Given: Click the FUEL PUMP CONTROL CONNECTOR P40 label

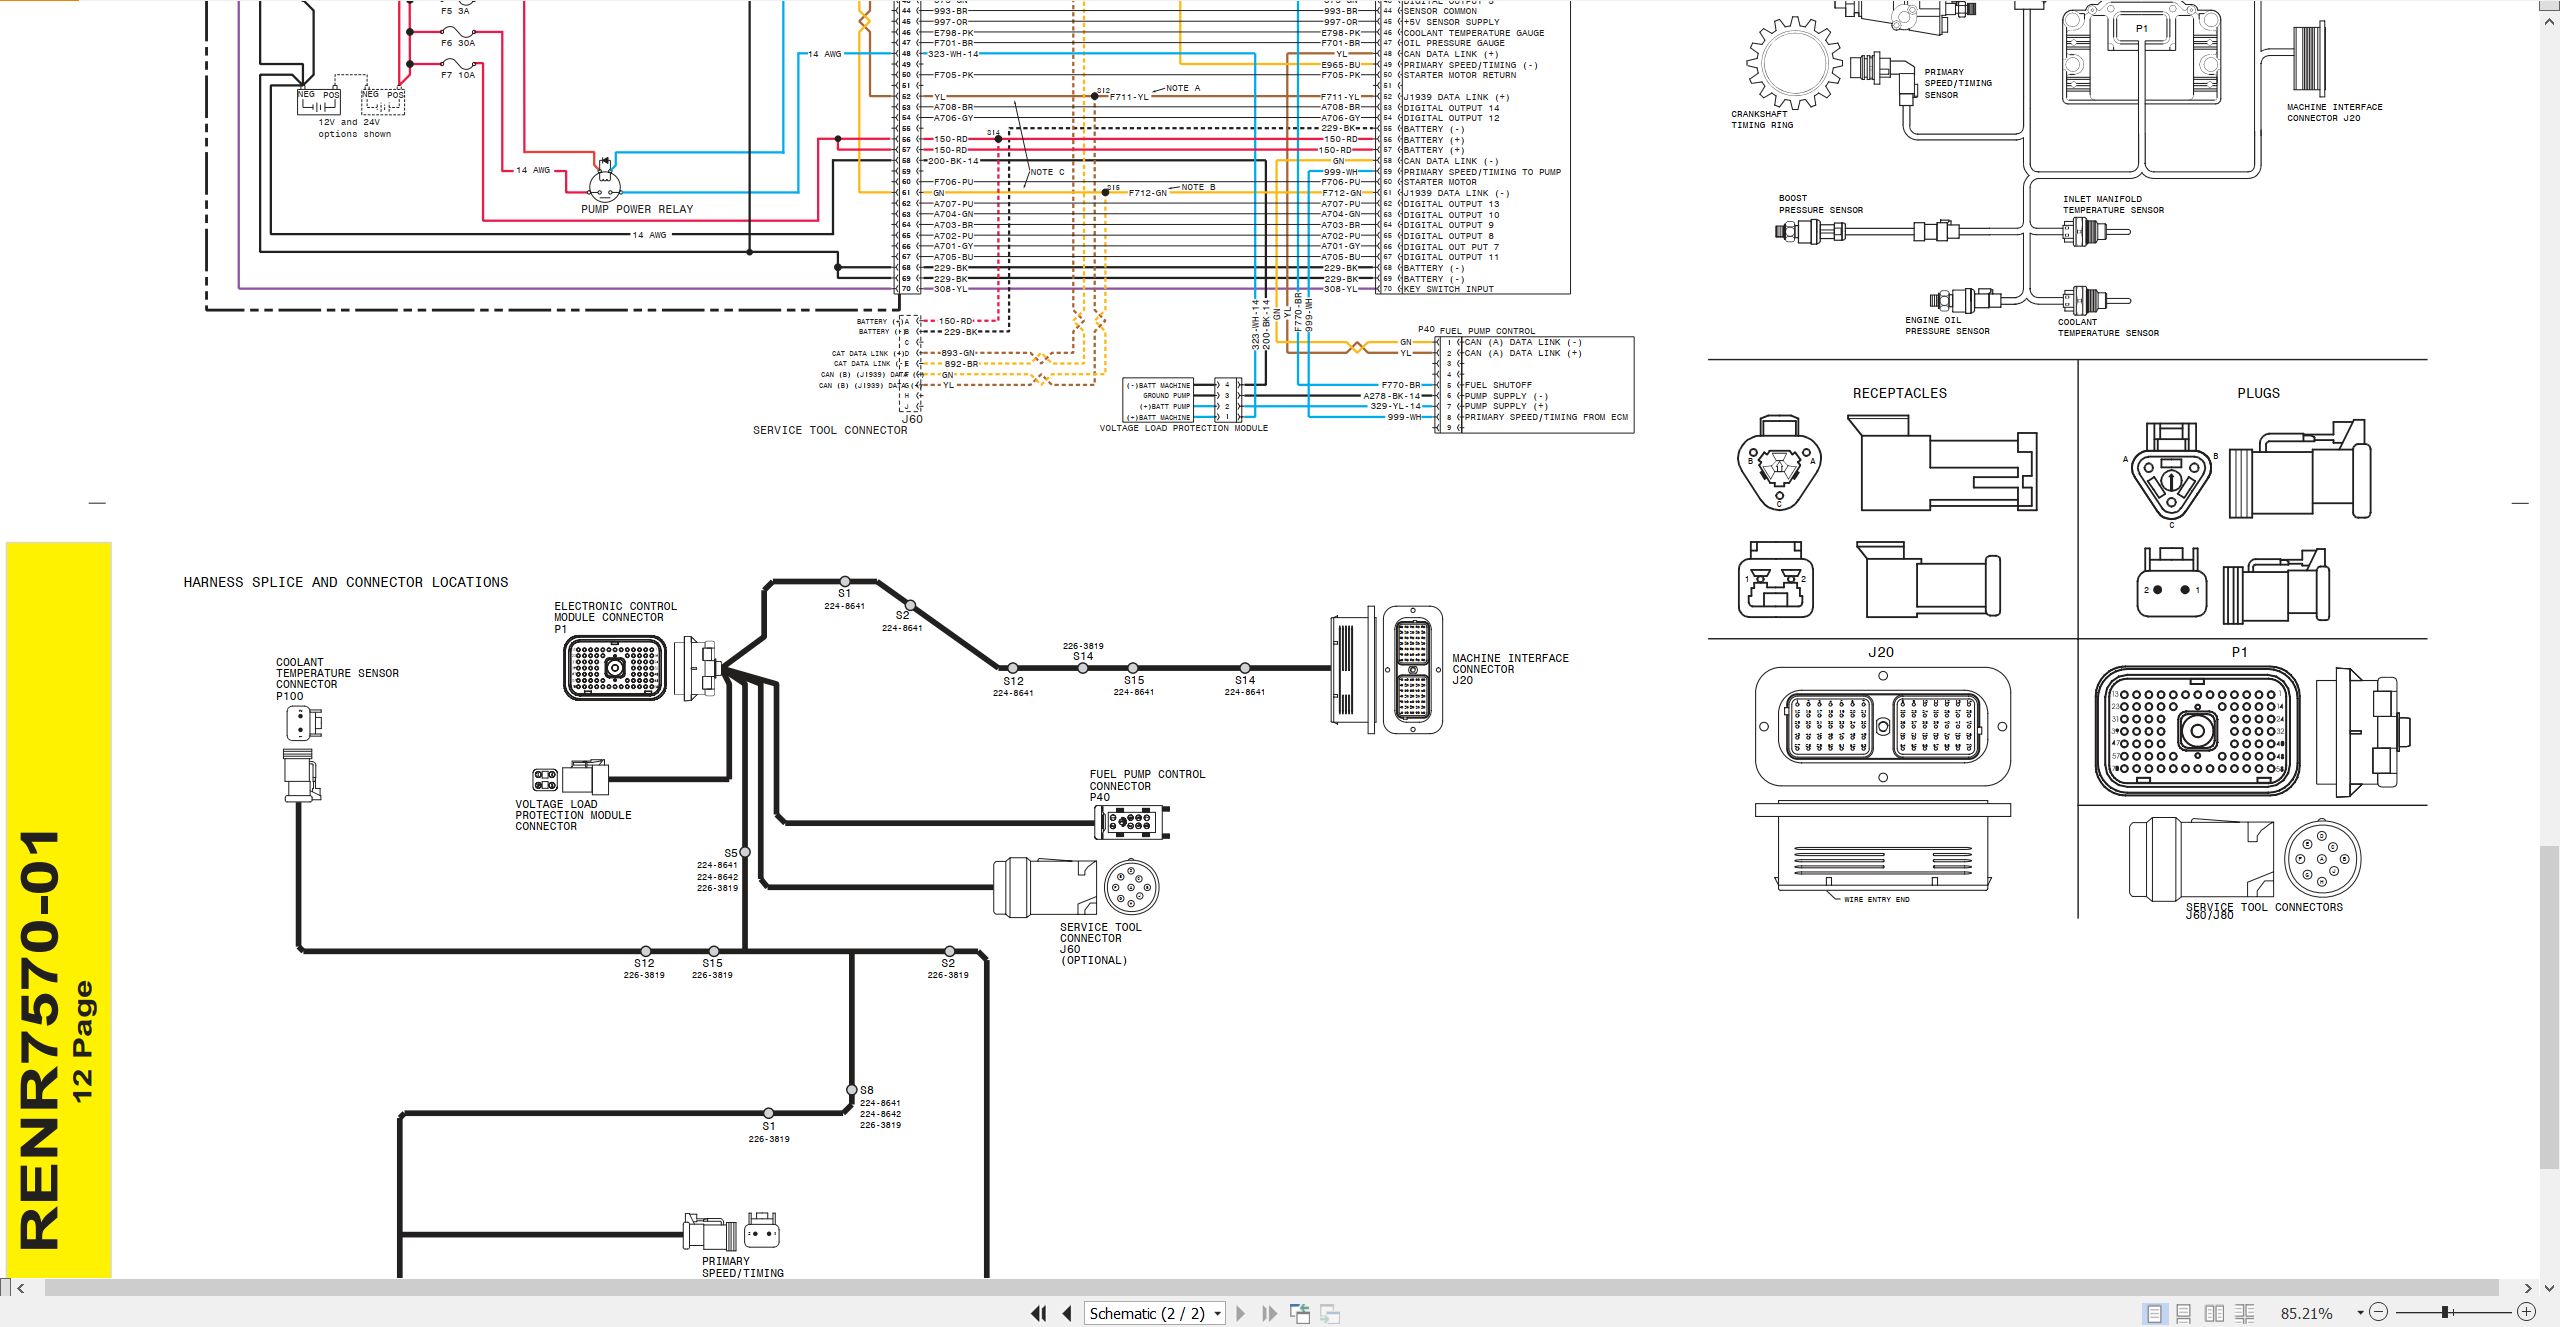Looking at the screenshot, I should tap(1147, 785).
